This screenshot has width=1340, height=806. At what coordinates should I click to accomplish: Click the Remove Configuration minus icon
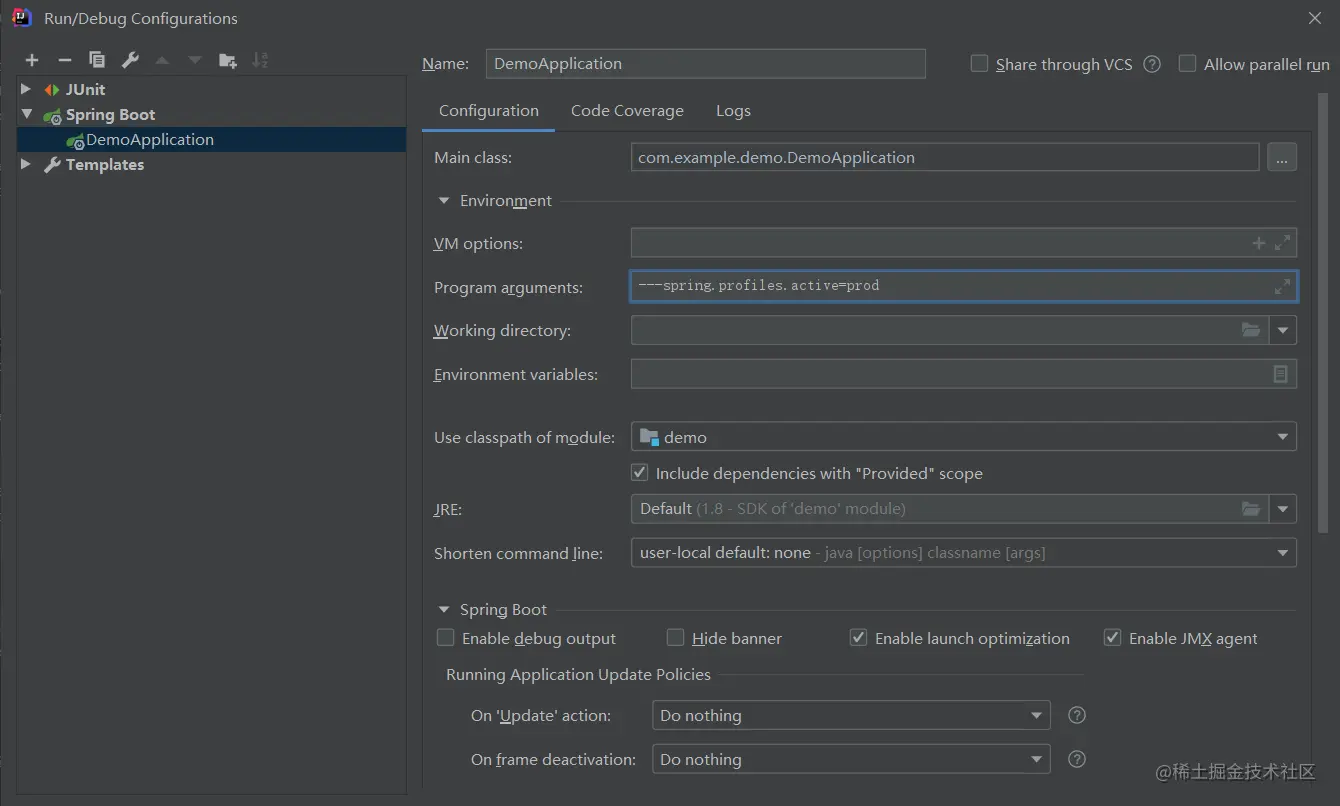pos(64,60)
